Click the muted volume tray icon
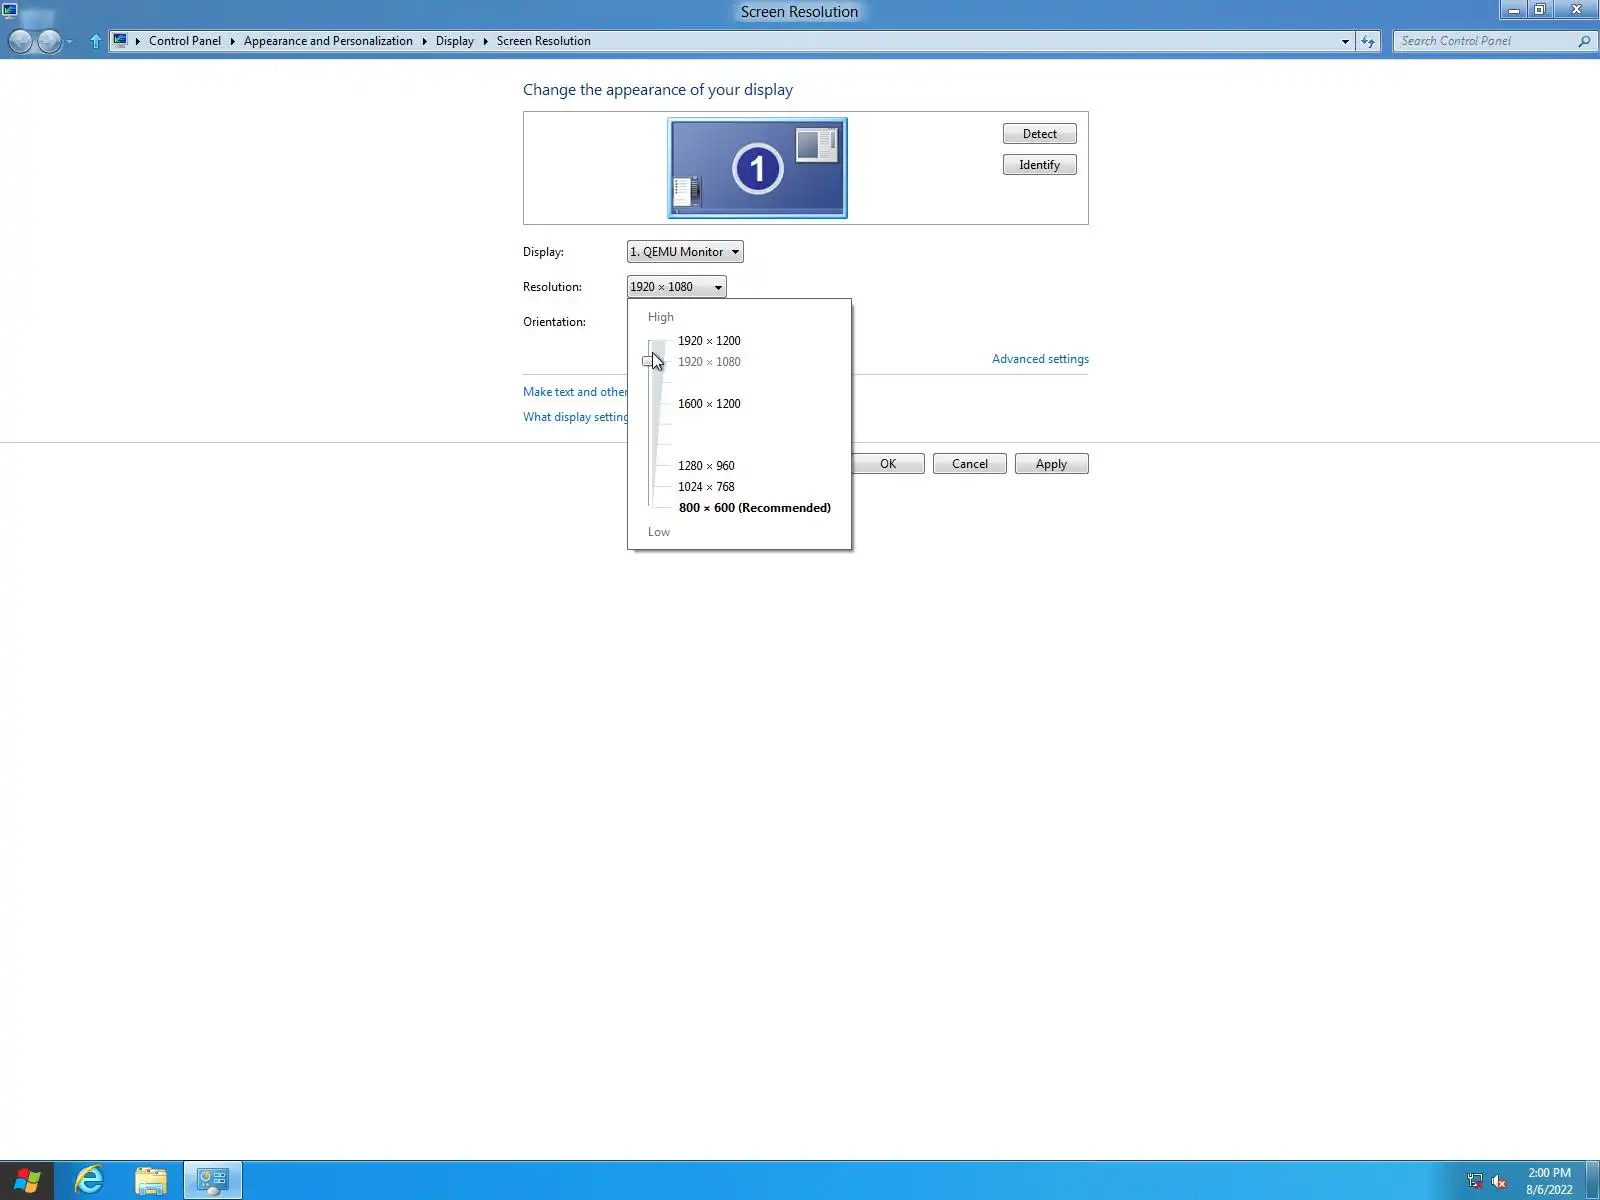 [x=1499, y=1181]
